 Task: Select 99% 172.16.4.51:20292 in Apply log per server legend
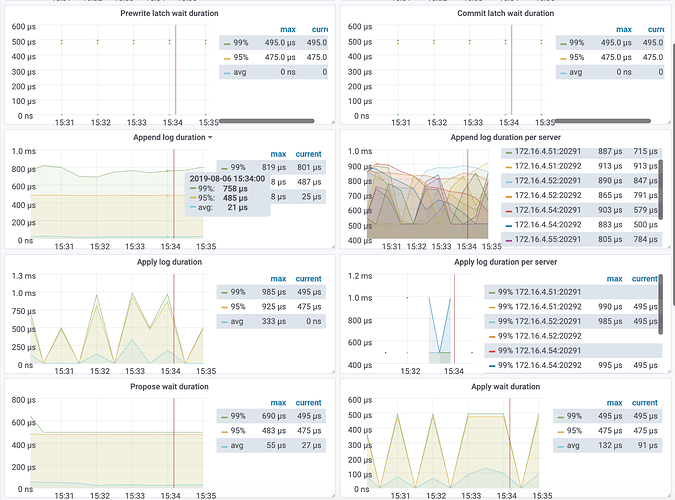pyautogui.click(x=539, y=307)
